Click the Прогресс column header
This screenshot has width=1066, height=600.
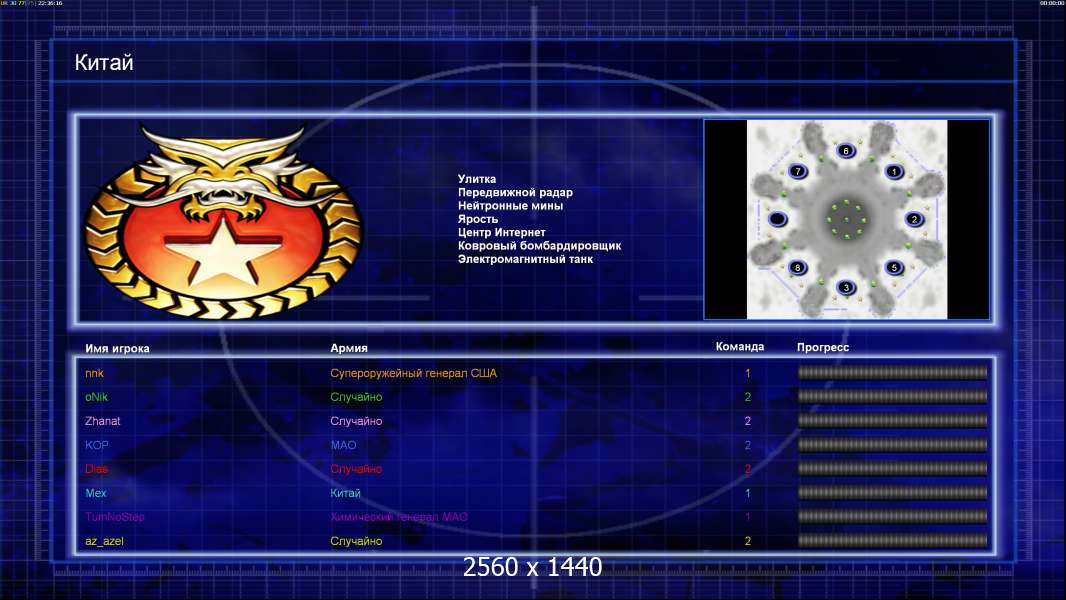tap(823, 347)
